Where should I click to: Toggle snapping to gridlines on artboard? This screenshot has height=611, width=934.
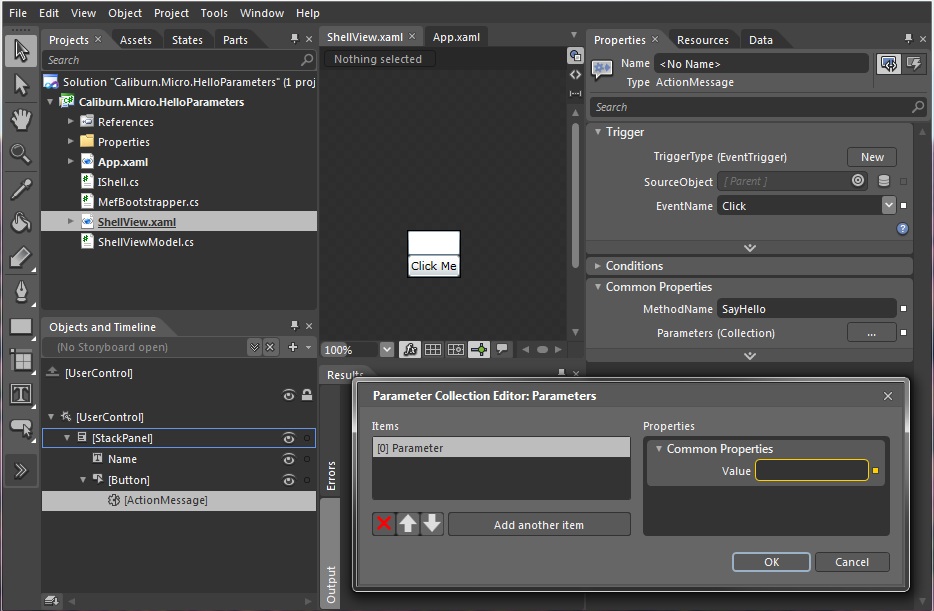[455, 349]
